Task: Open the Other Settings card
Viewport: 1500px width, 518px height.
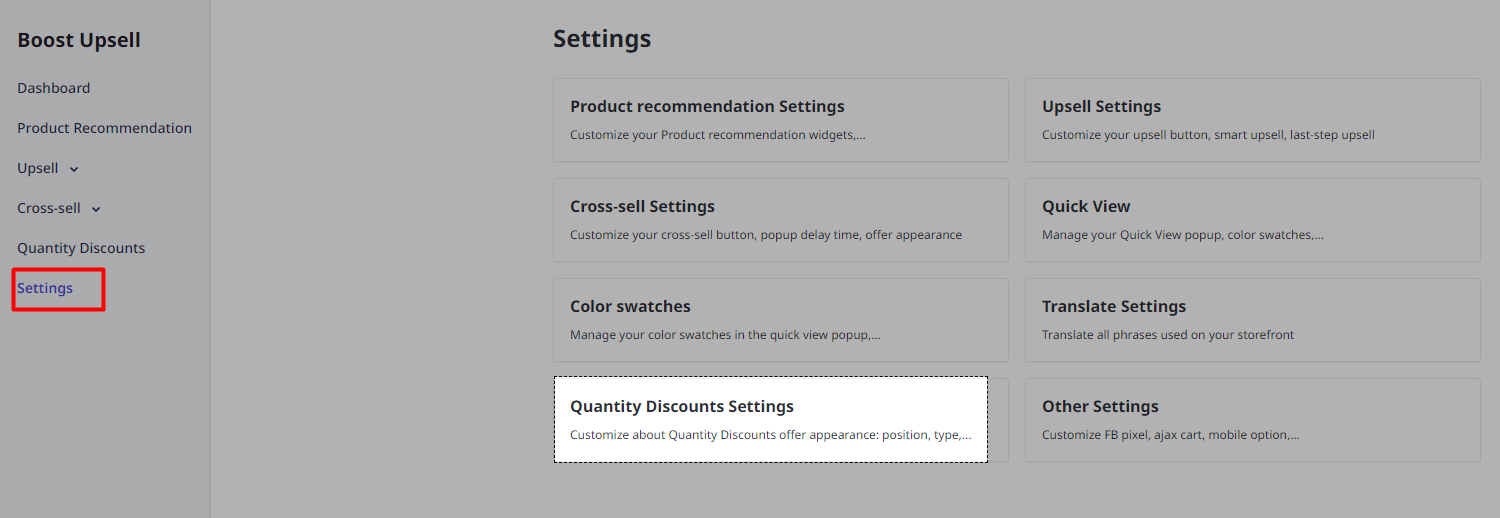Action: 1252,420
